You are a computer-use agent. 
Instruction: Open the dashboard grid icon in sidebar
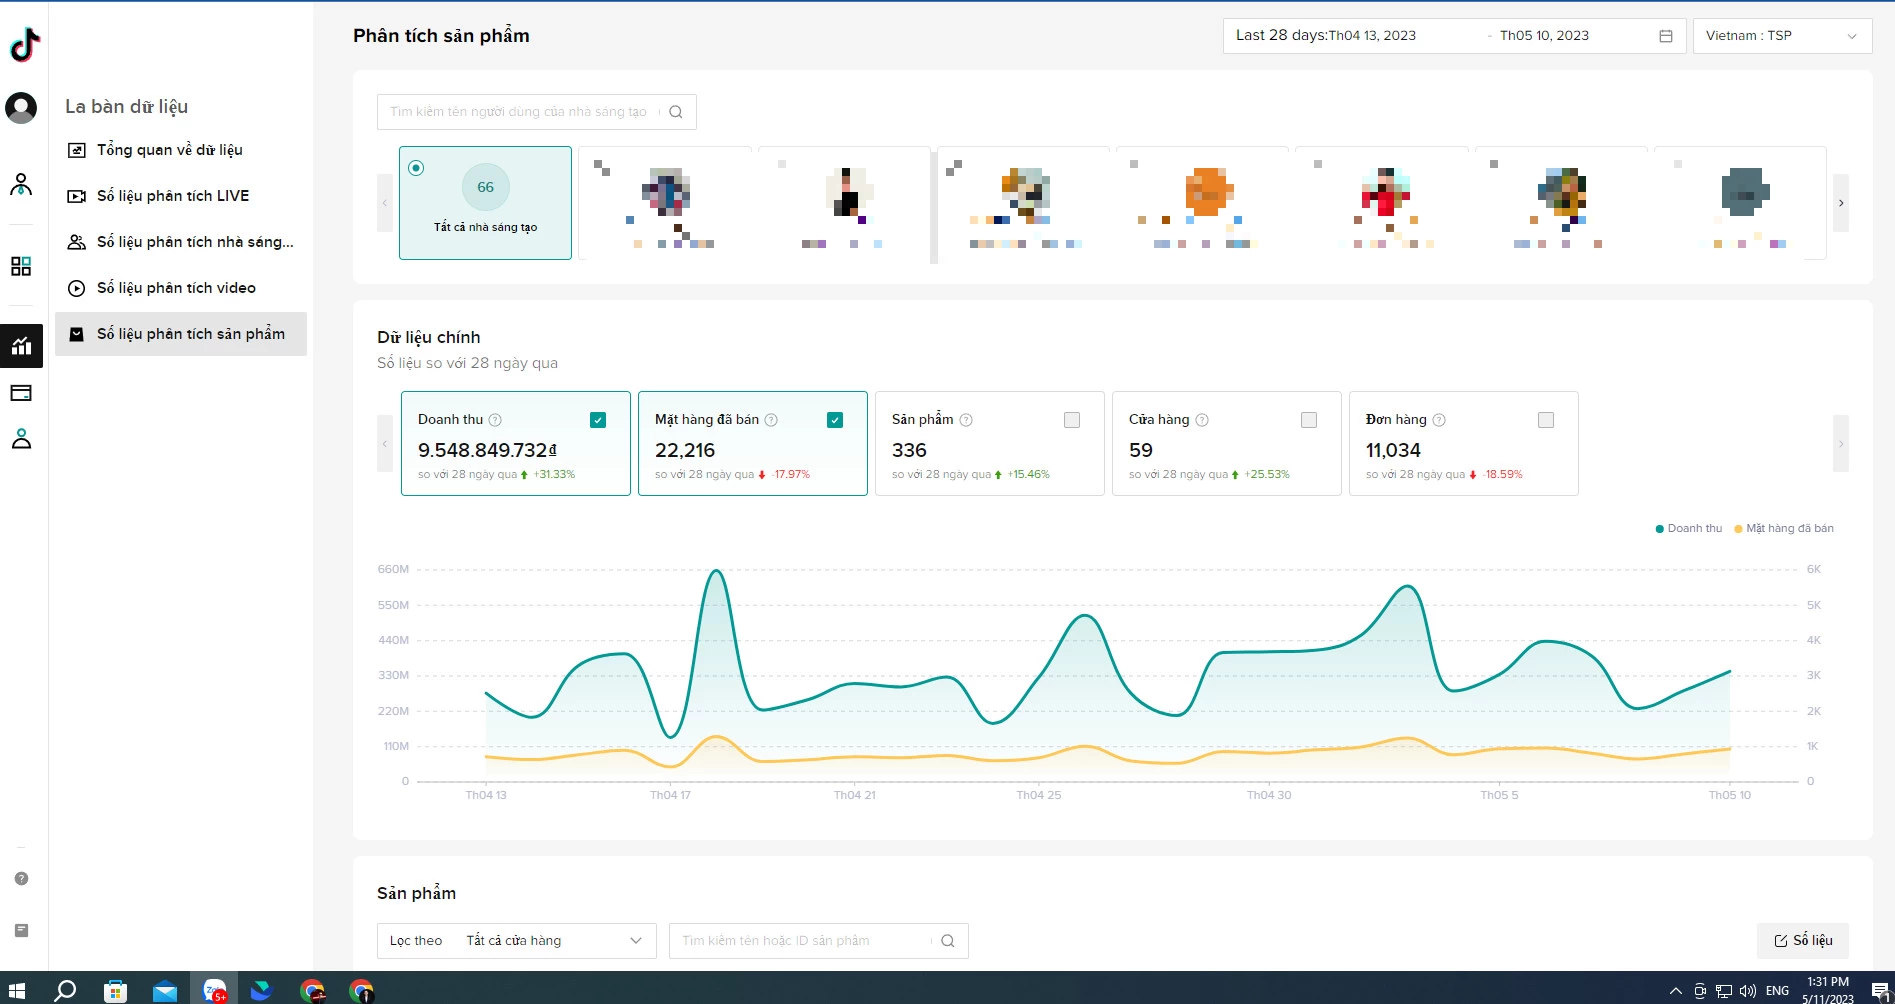(21, 266)
